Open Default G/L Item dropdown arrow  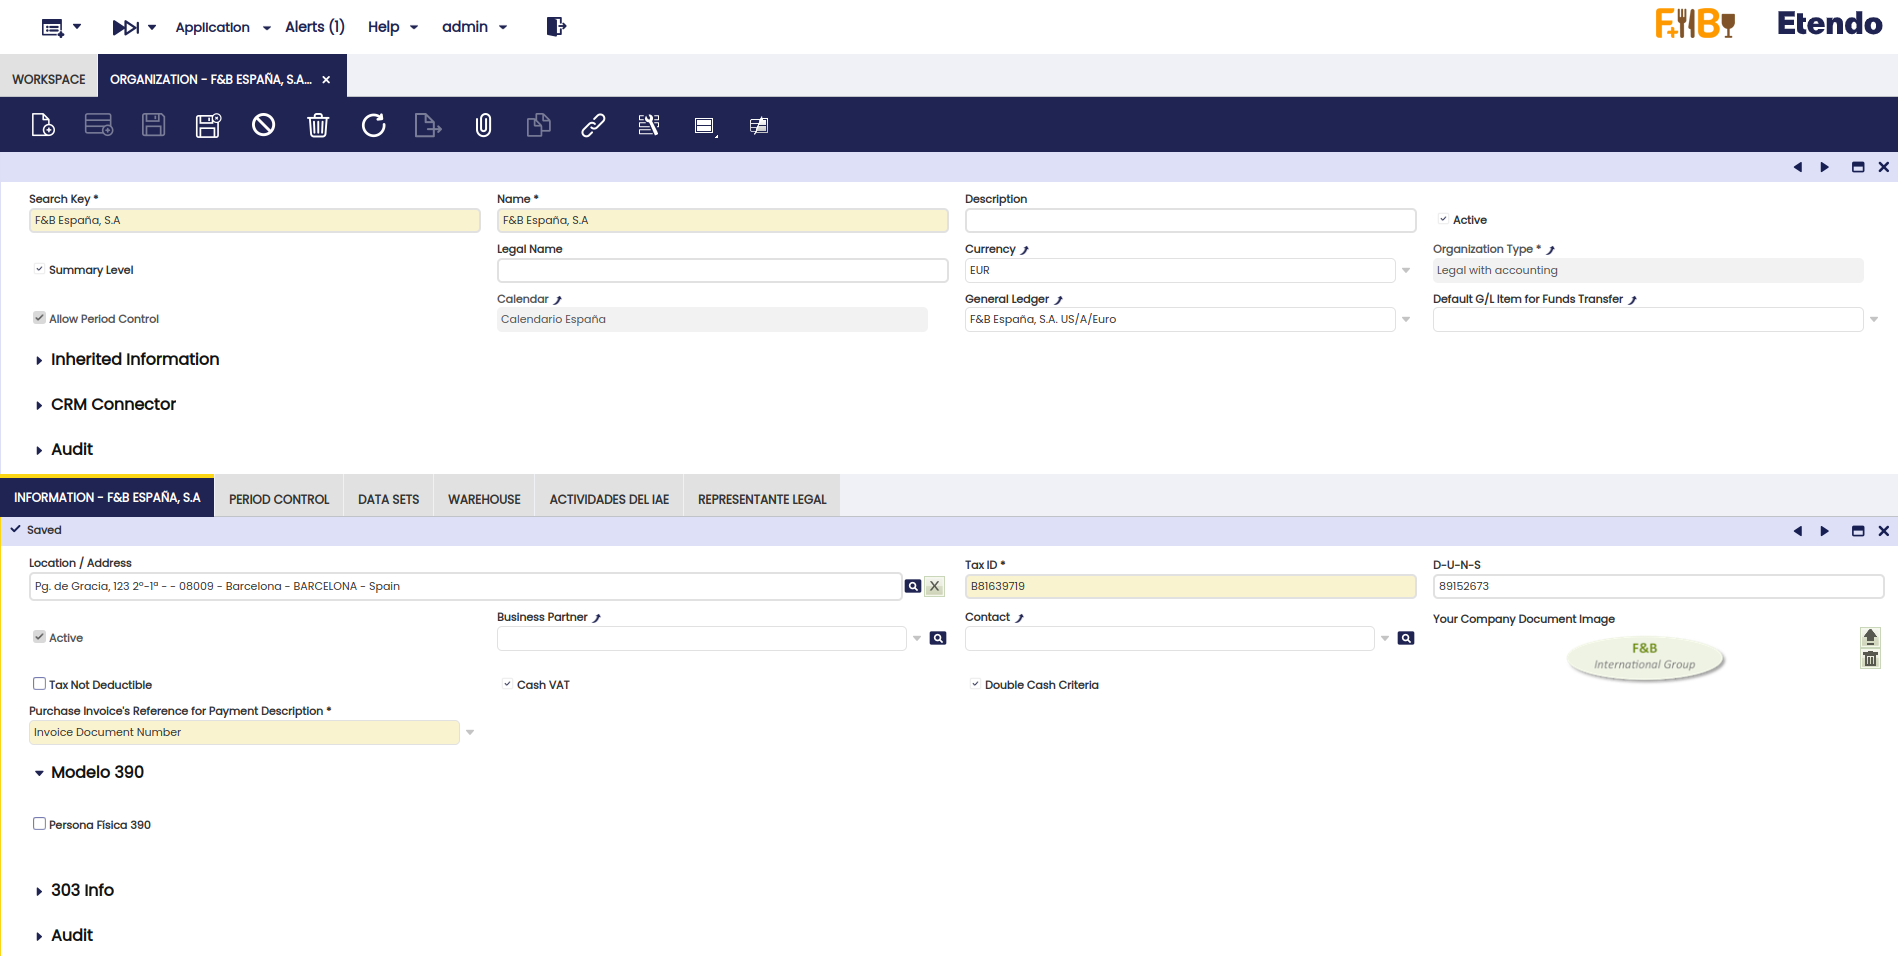click(1874, 319)
